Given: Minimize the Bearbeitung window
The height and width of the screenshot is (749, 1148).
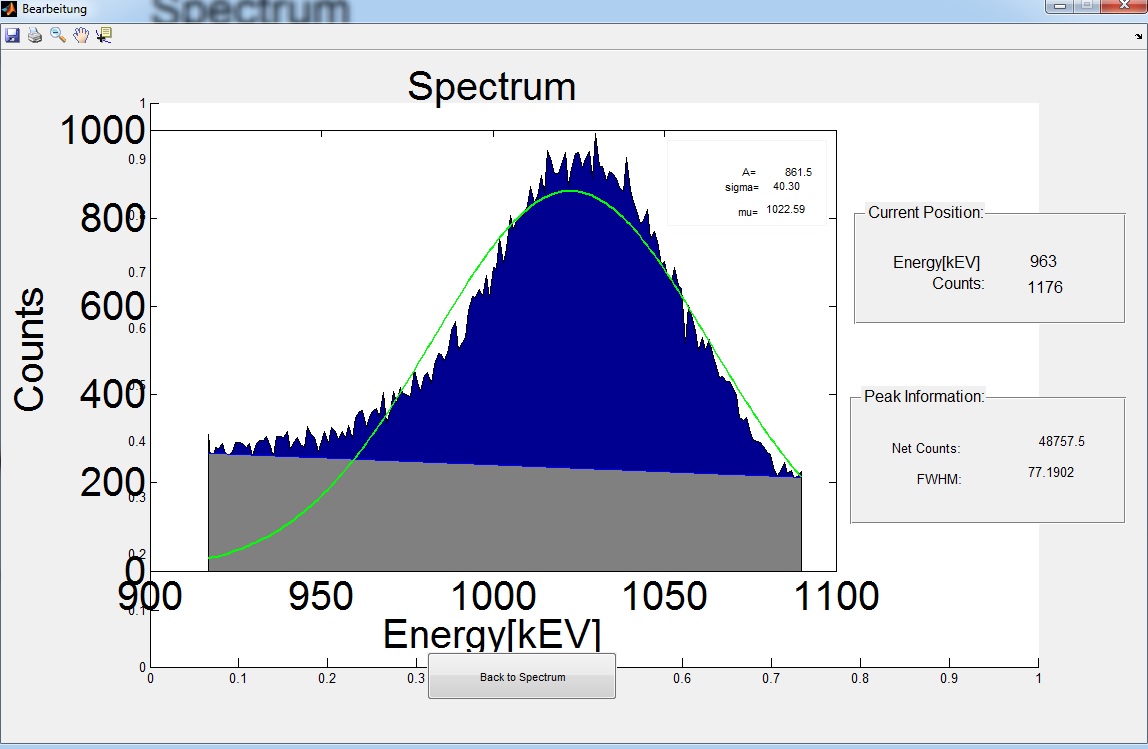Looking at the screenshot, I should (x=1060, y=7).
